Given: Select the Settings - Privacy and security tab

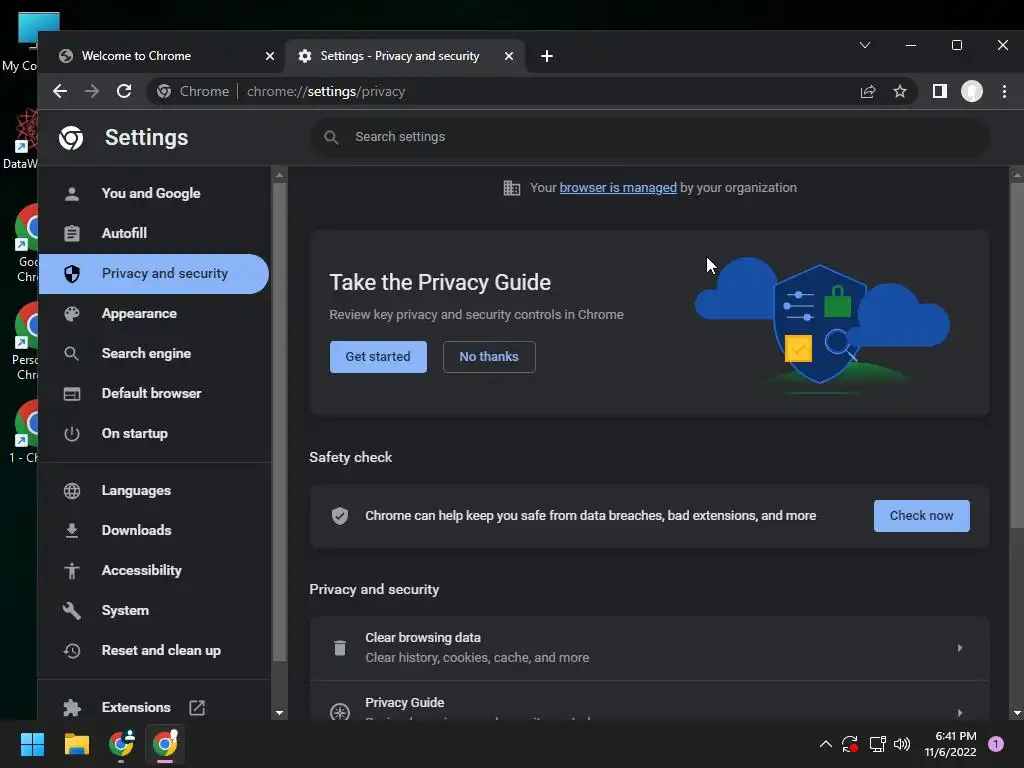Looking at the screenshot, I should (x=406, y=56).
